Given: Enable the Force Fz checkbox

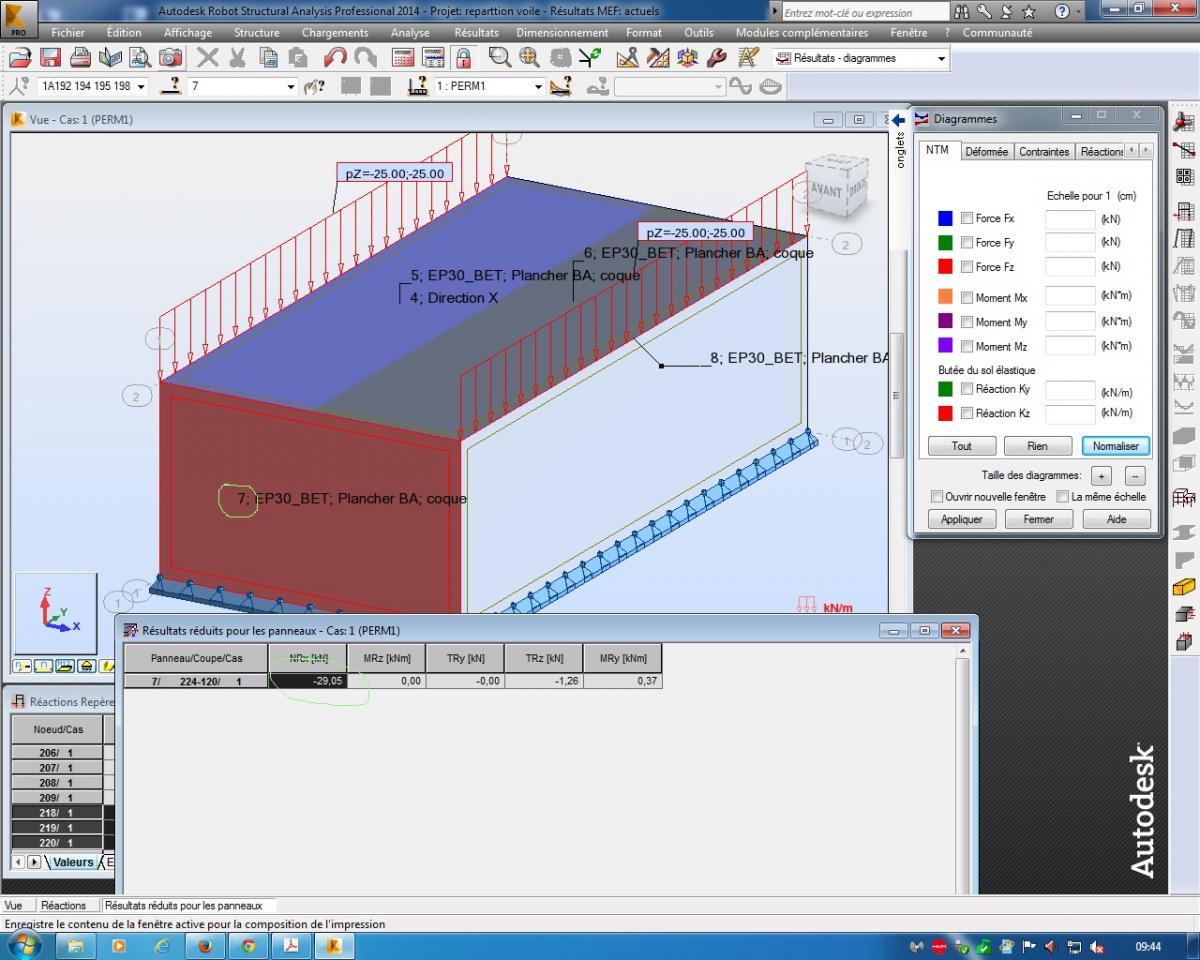Looking at the screenshot, I should [967, 267].
